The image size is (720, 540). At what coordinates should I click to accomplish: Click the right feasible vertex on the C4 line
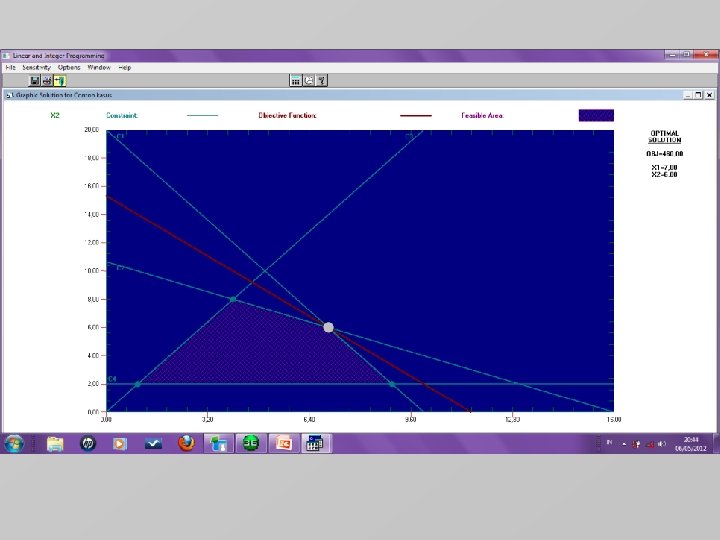(x=392, y=384)
